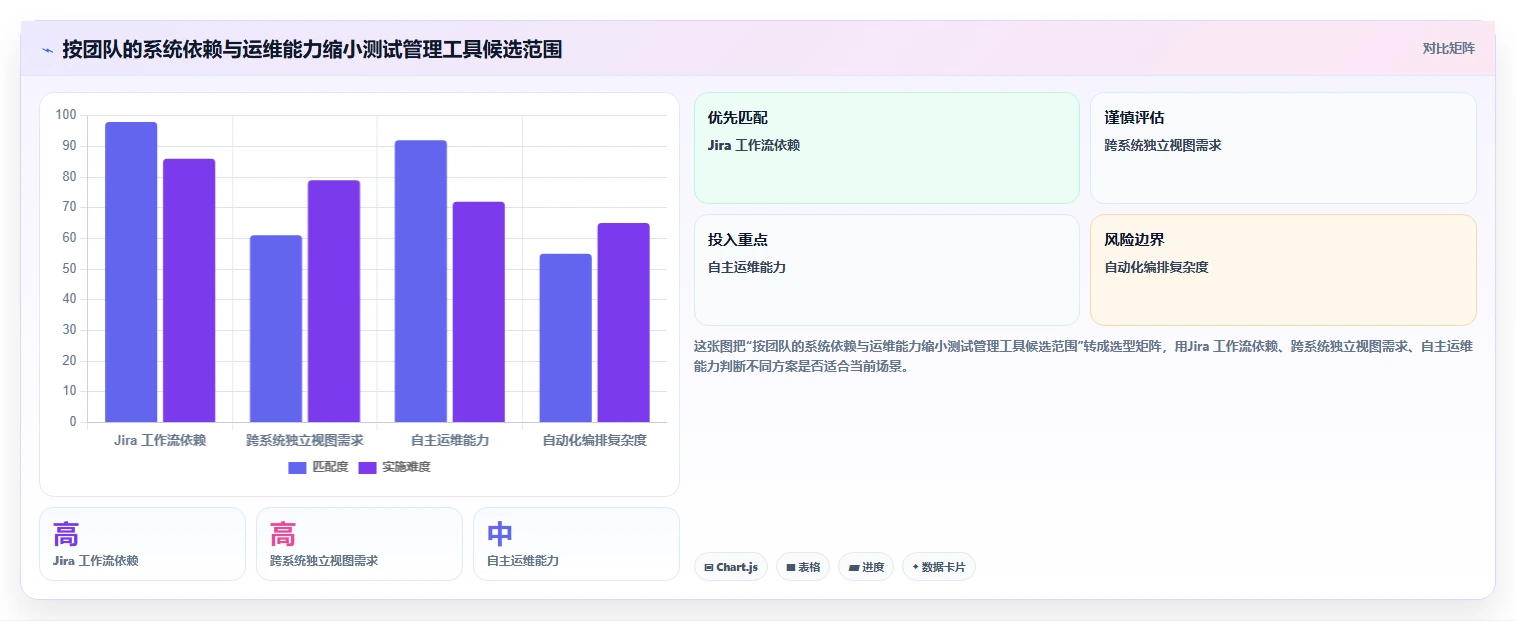Open the 风险边界 matrix card
Screen dimensions: 1516x621
pyautogui.click(x=1283, y=270)
